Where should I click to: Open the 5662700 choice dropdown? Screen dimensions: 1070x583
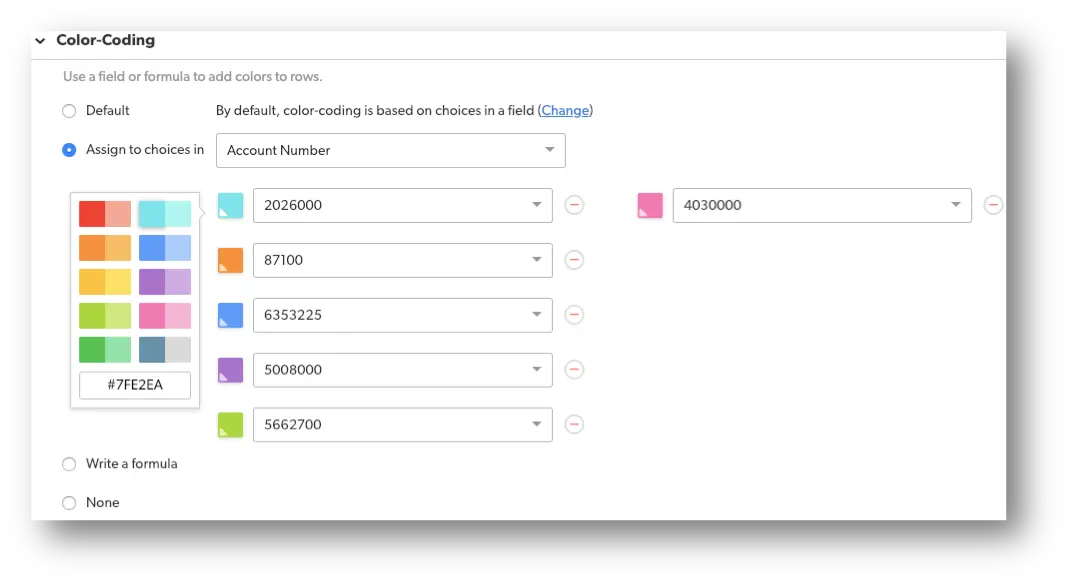pos(403,425)
